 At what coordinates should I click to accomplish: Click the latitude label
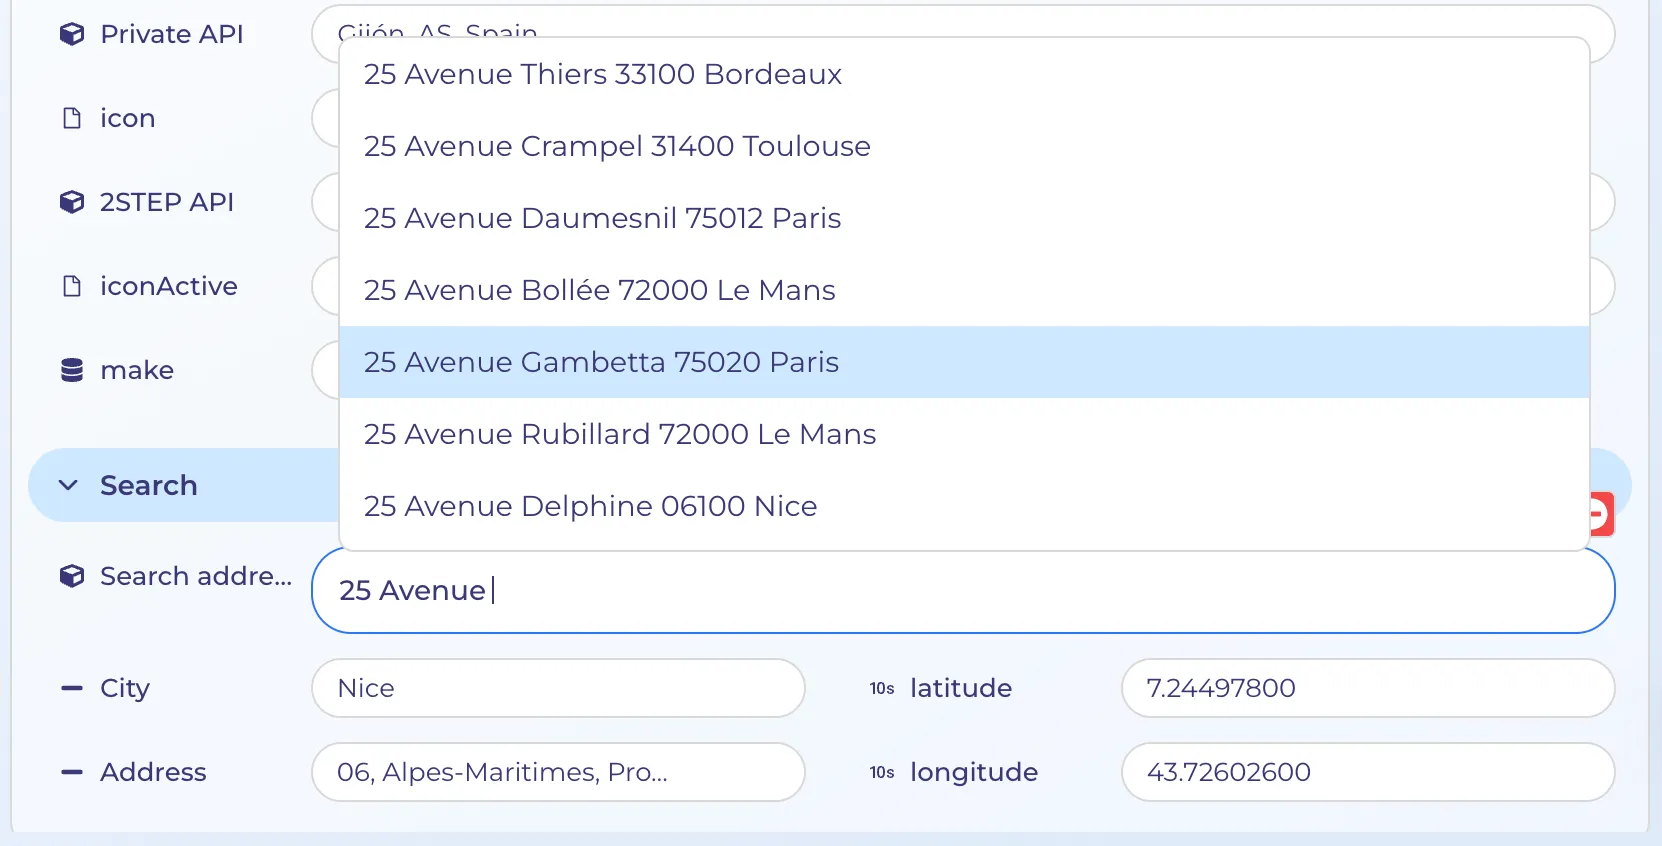[961, 688]
